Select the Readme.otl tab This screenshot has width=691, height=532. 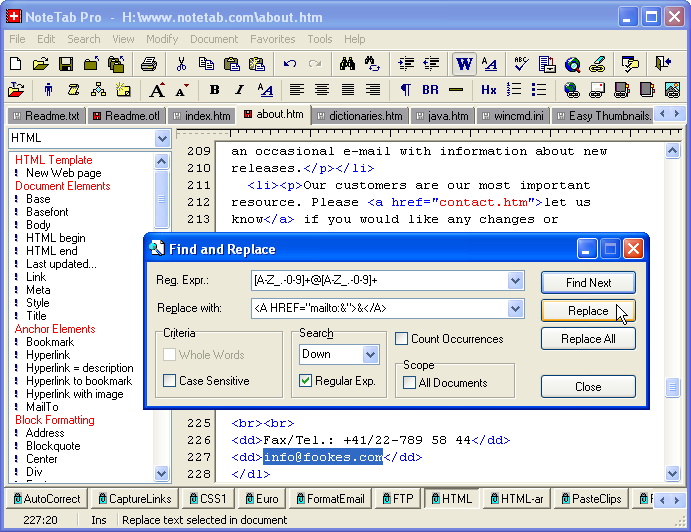pos(126,116)
